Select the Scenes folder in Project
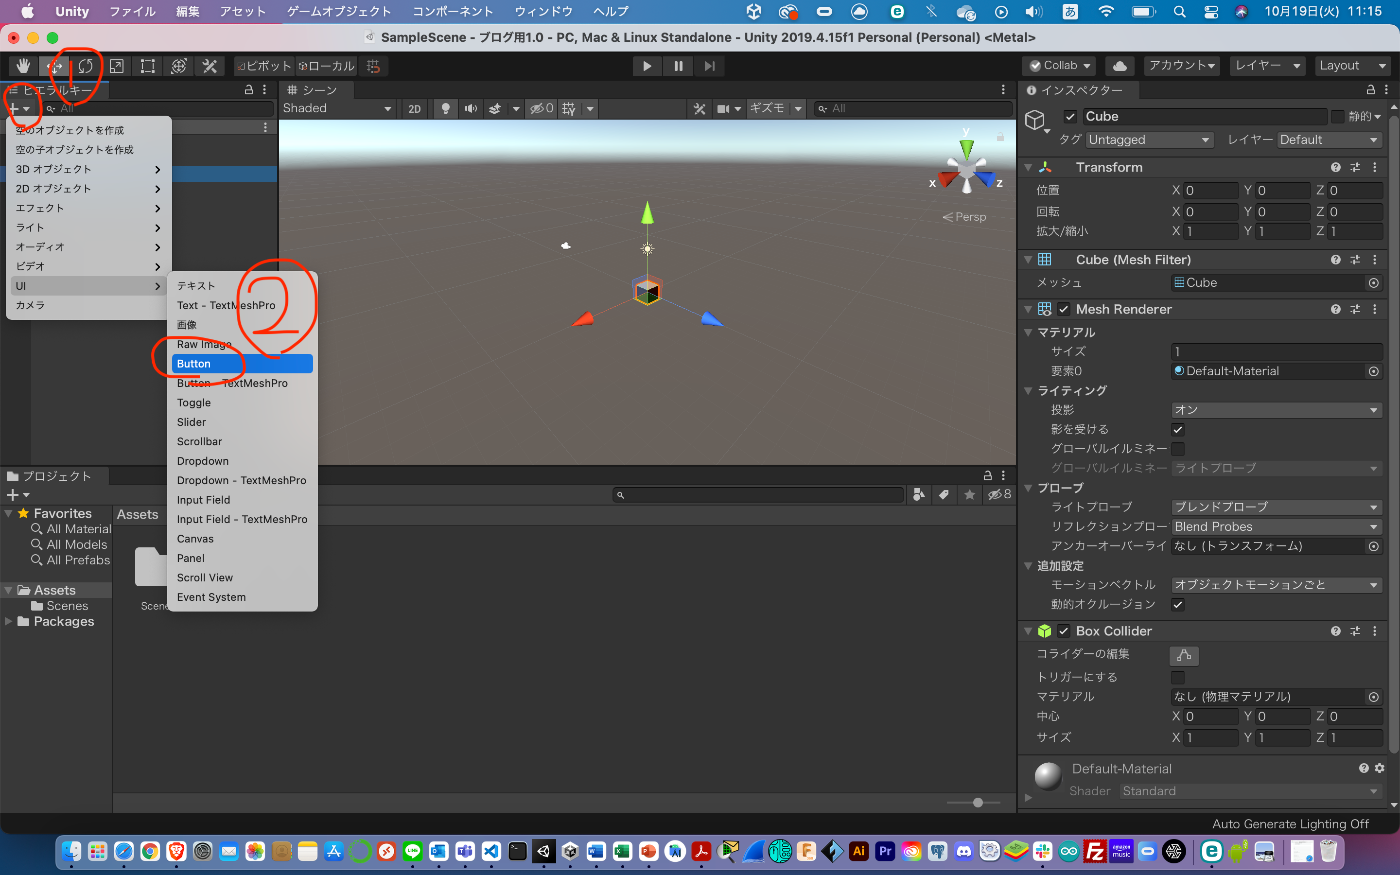This screenshot has width=1400, height=875. click(x=59, y=606)
